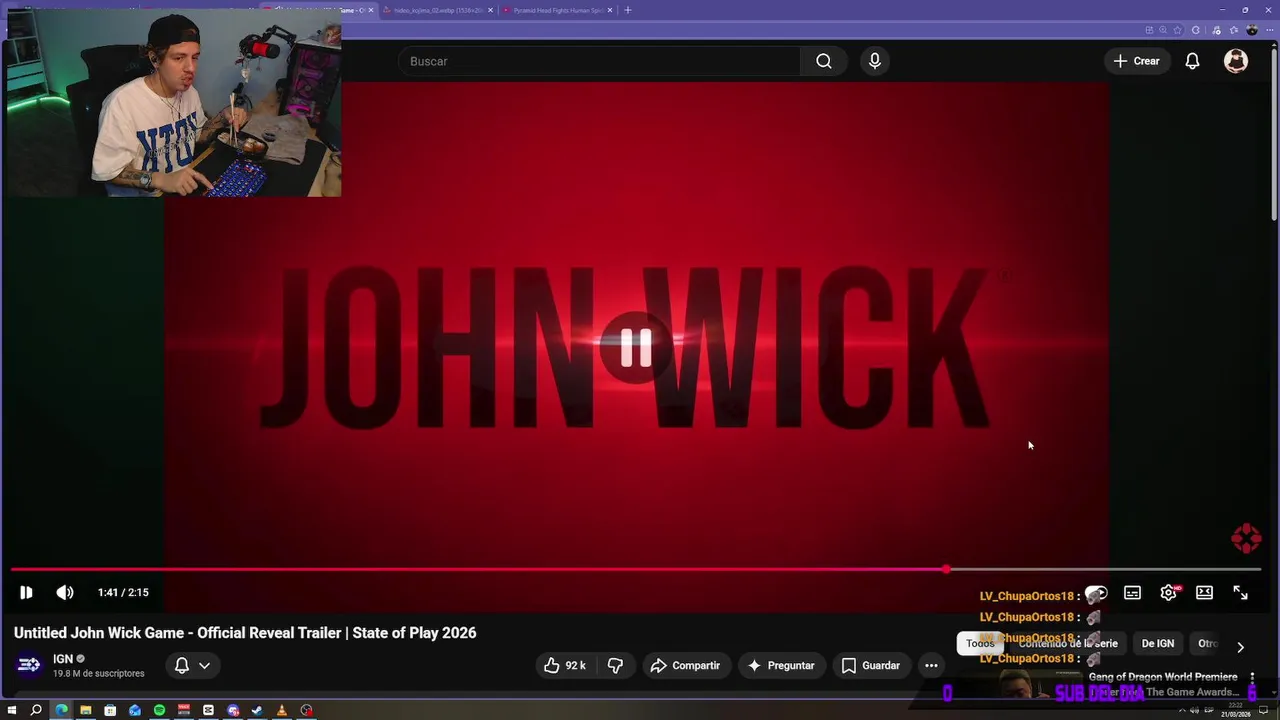Open the account avatar menu
Viewport: 1280px width, 720px height.
click(1236, 61)
